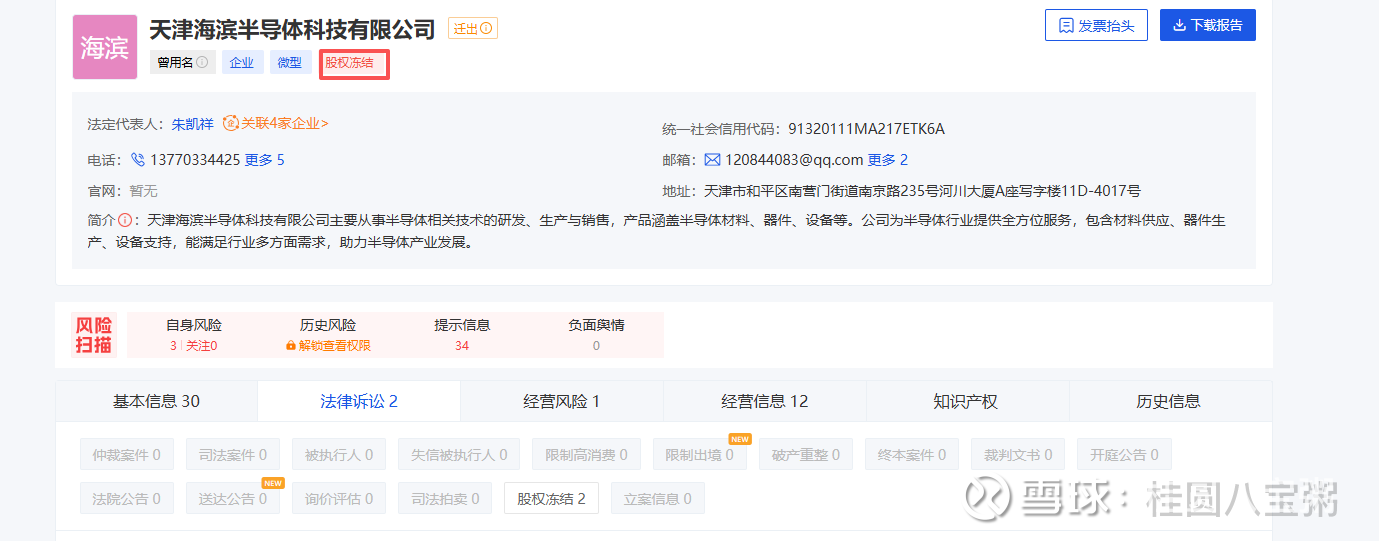
Task: Open 自身风险 self risk section
Action: coord(194,325)
